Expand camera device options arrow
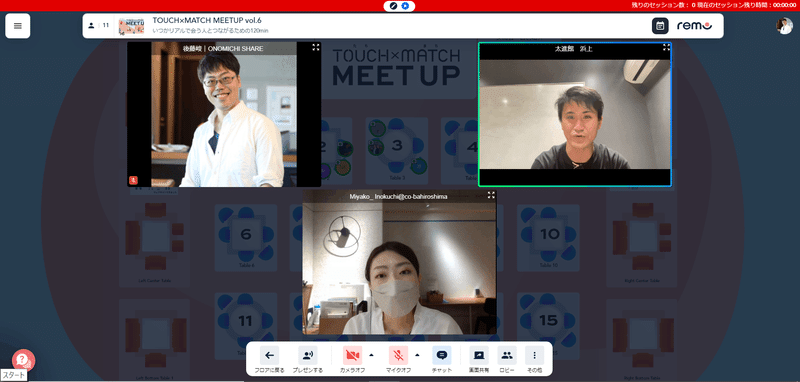Screen dimensions: 800x382 click(x=371, y=354)
